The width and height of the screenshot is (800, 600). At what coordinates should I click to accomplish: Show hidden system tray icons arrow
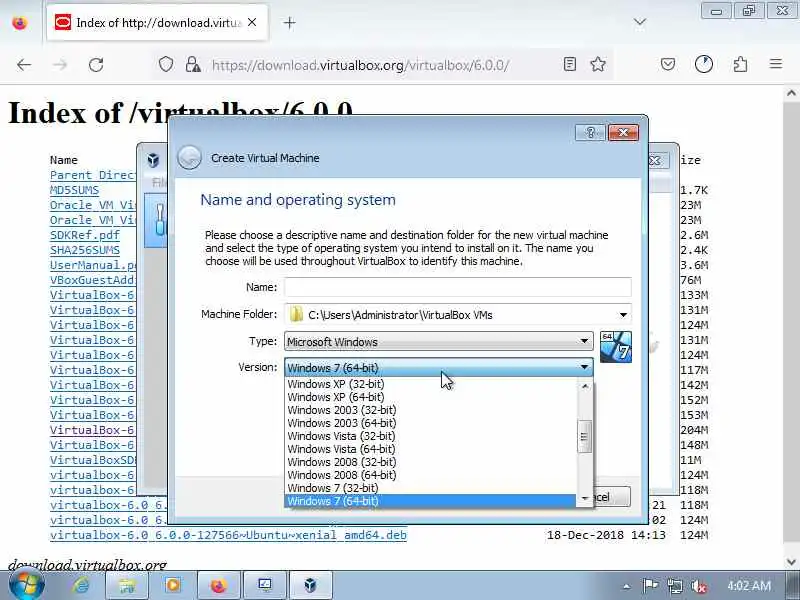pos(626,586)
